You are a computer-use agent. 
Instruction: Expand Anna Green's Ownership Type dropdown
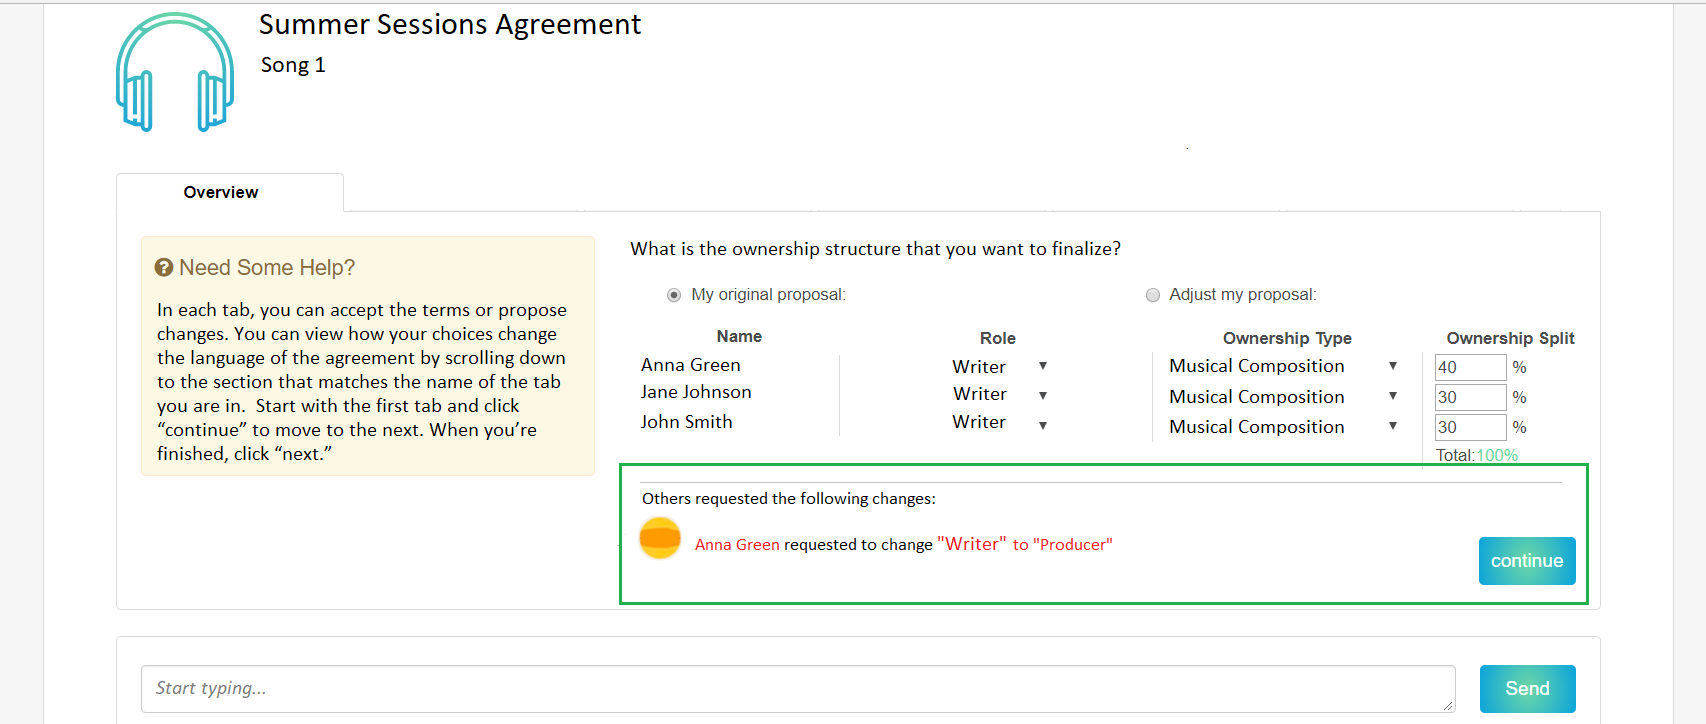1392,366
